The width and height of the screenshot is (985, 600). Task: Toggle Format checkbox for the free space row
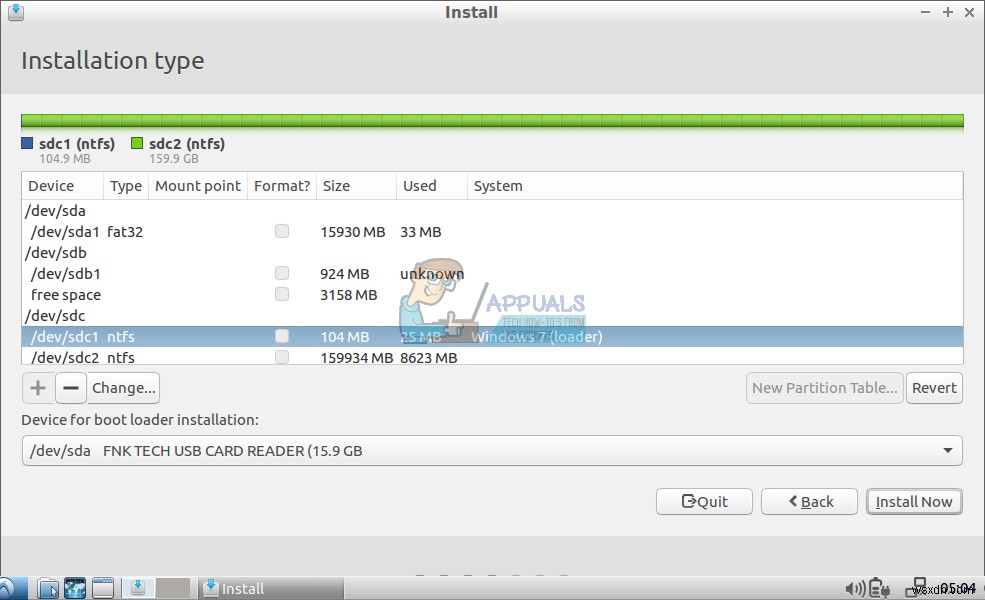[282, 294]
